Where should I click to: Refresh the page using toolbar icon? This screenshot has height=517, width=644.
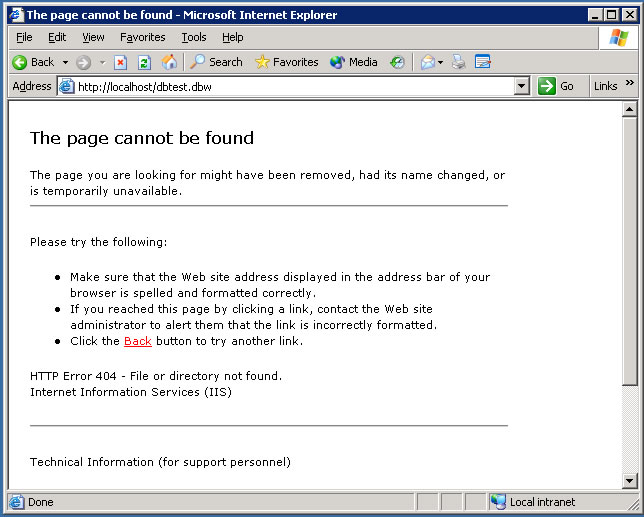144,62
